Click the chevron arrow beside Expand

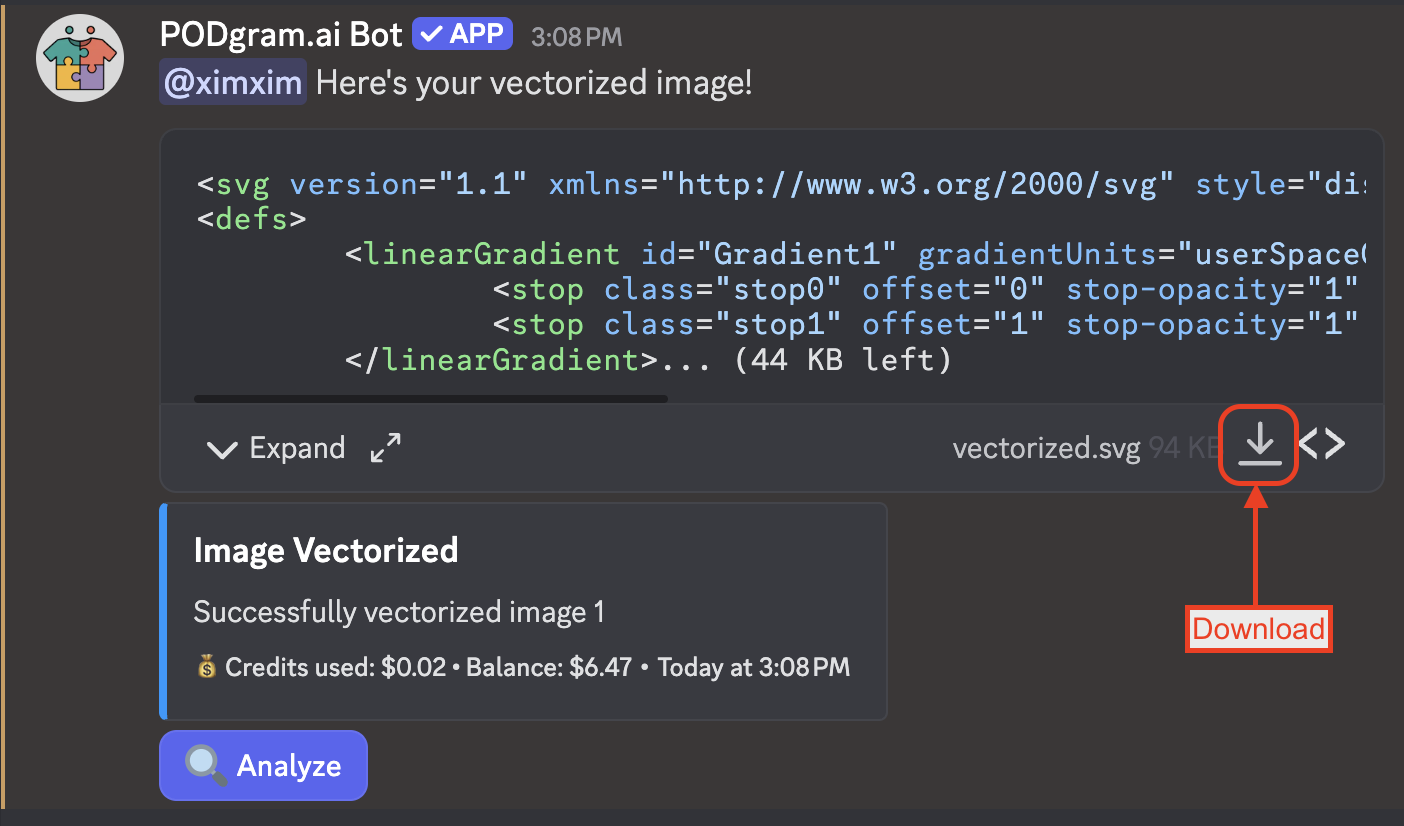221,449
